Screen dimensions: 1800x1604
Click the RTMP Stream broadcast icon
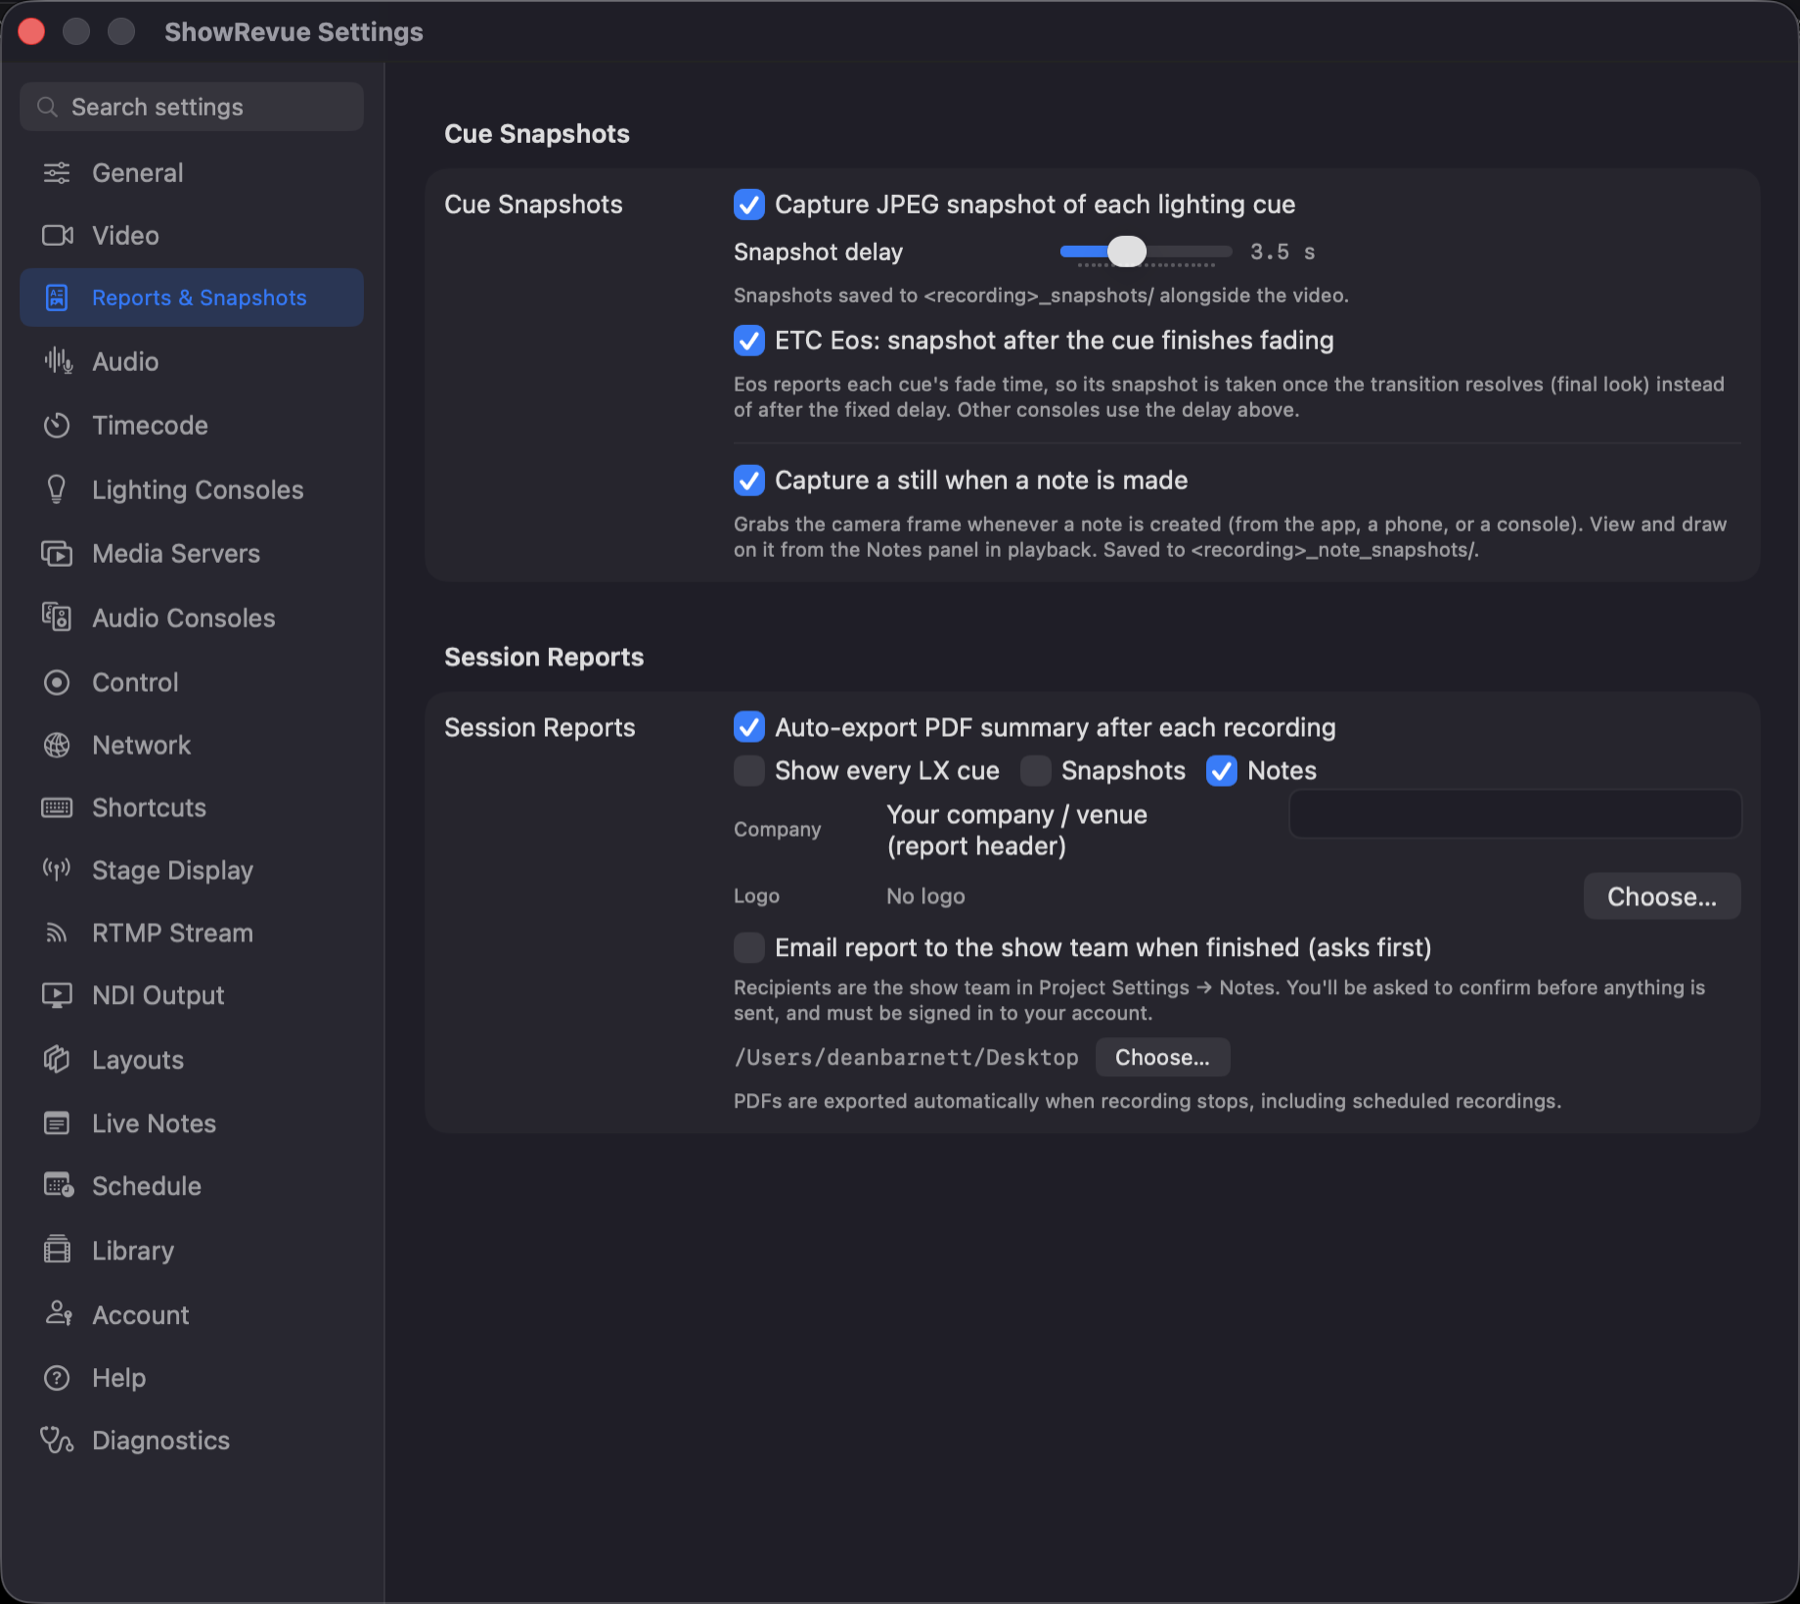point(57,933)
